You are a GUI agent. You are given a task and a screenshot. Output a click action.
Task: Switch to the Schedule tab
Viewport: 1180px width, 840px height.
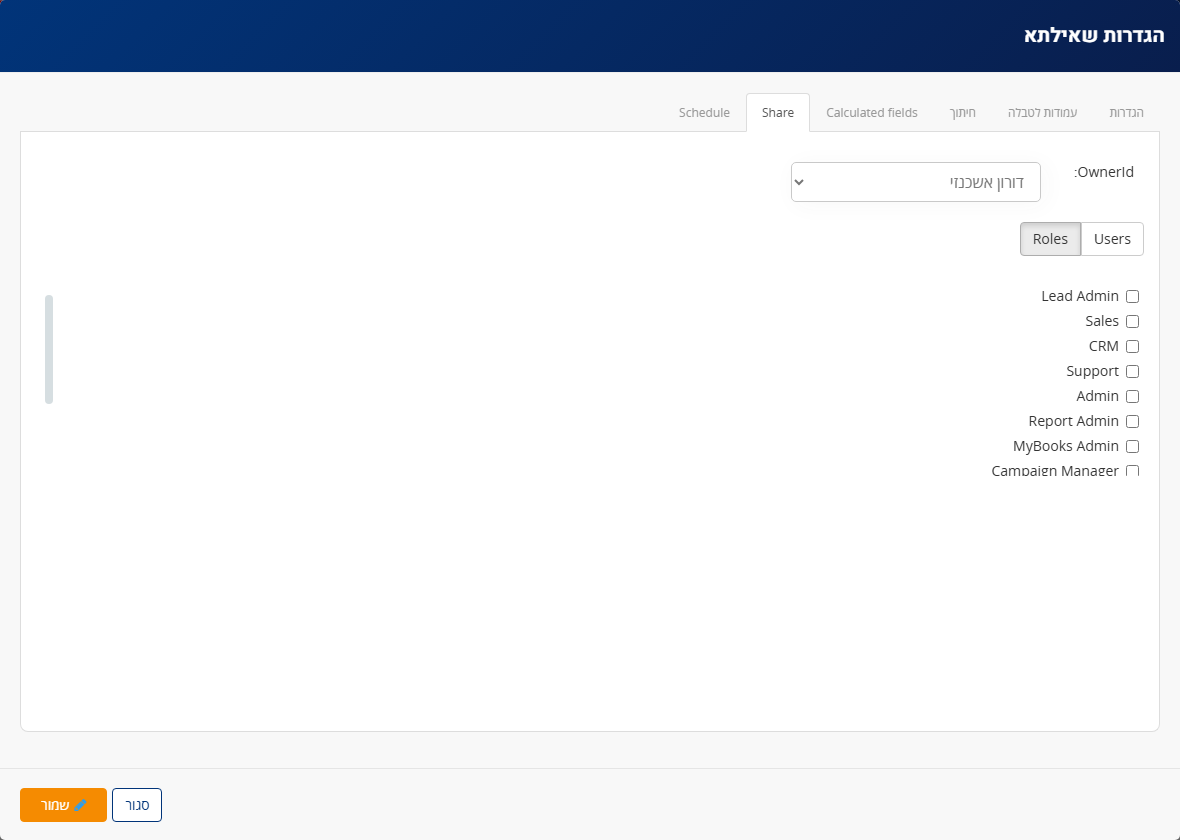pos(704,113)
